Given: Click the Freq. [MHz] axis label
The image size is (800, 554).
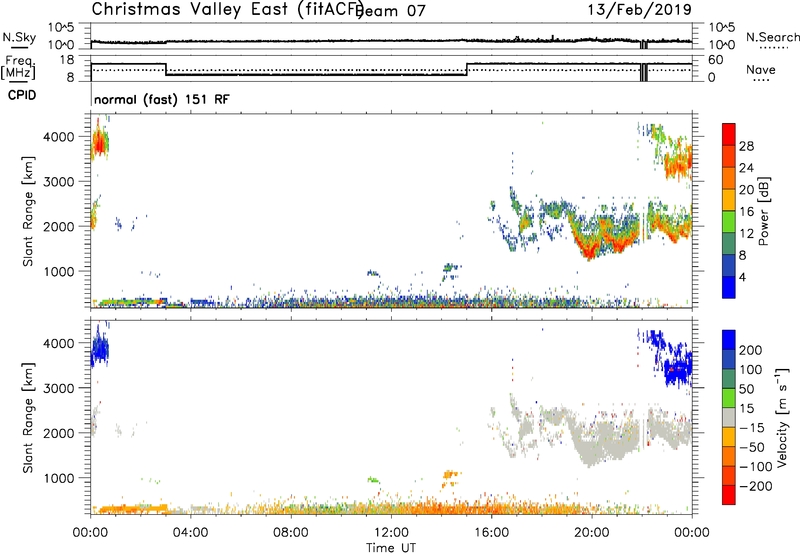Looking at the screenshot, I should 18,68.
